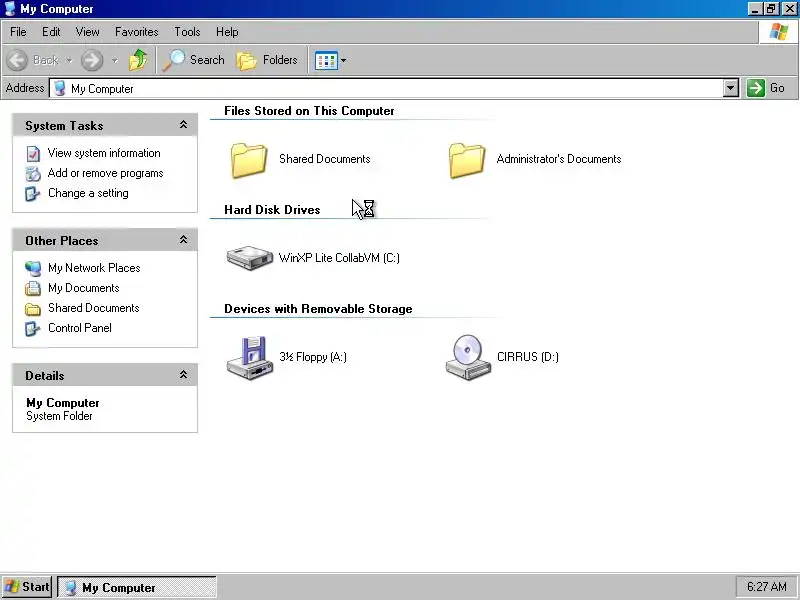Click Add or remove programs link text
The height and width of the screenshot is (600, 800).
pos(105,173)
